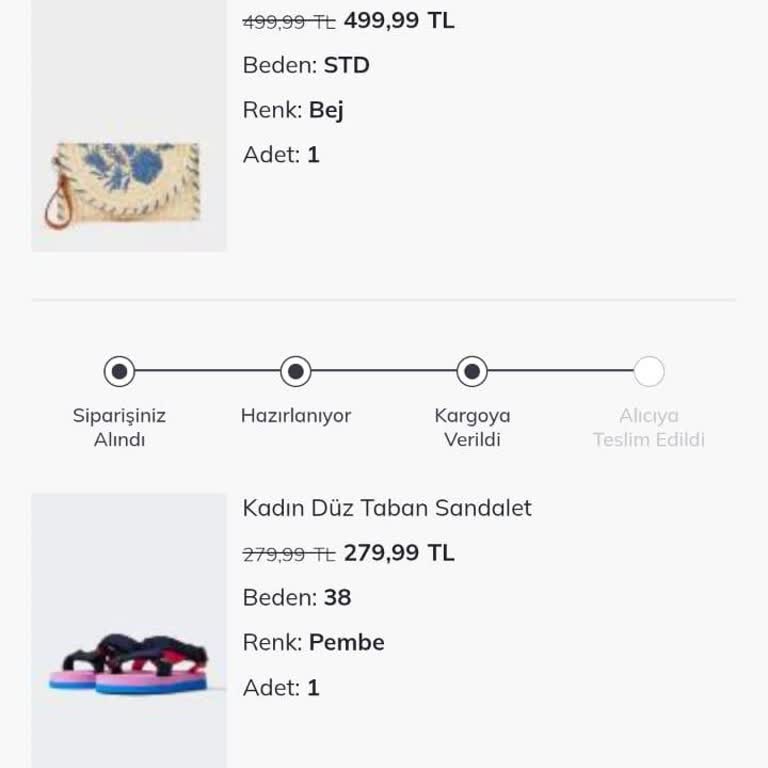Viewport: 768px width, 768px height.
Task: Open the beige straw clutch bag image
Action: [129, 182]
